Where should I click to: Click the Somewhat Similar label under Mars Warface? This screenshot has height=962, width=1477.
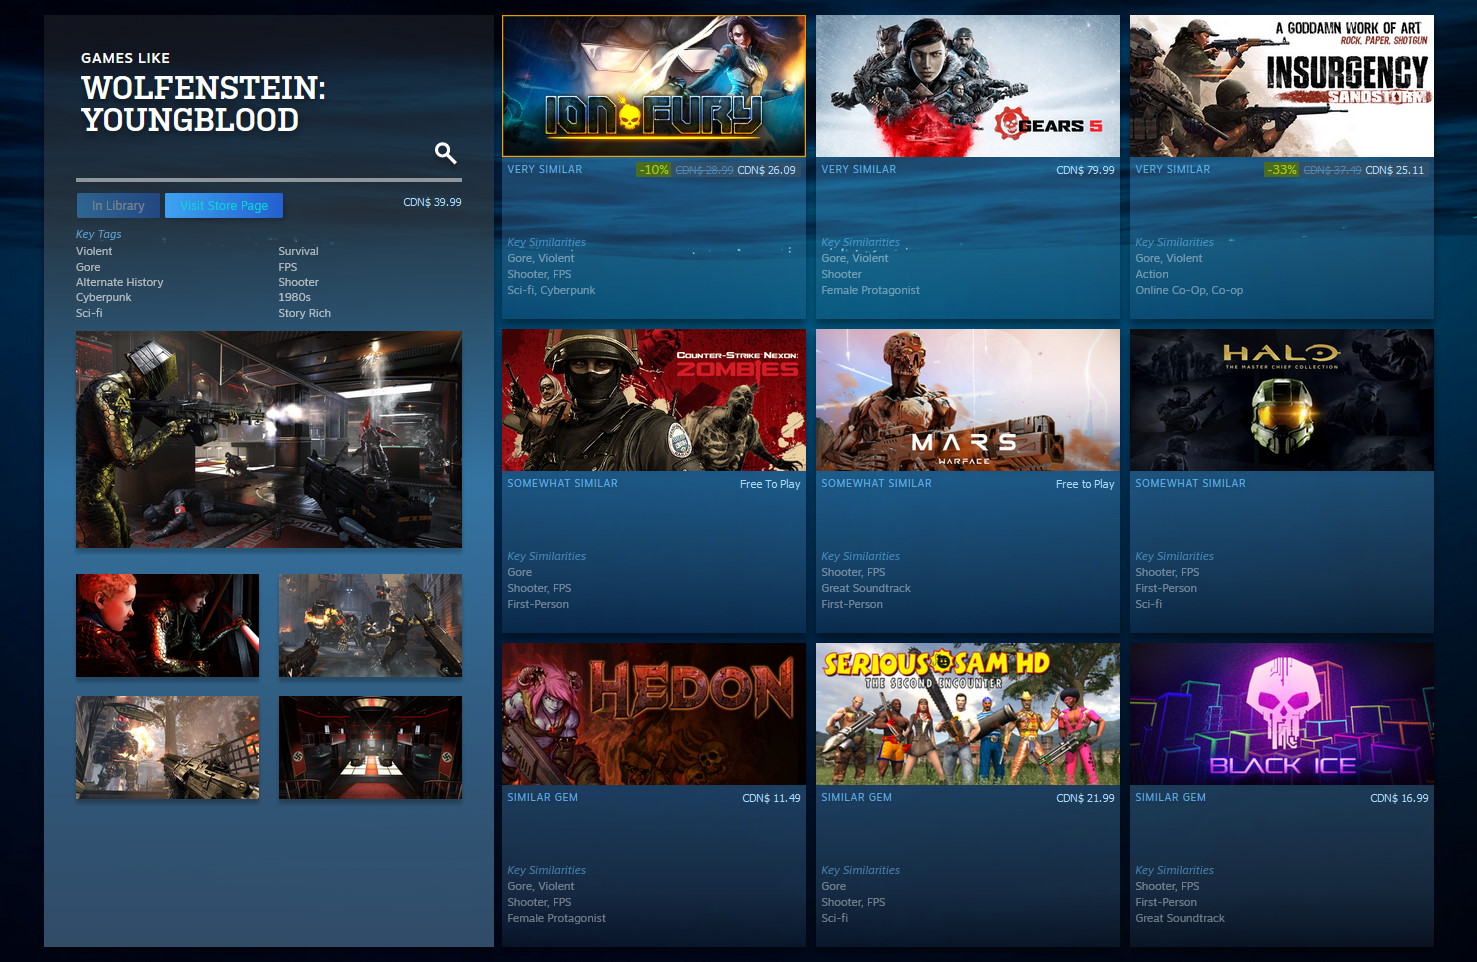[876, 483]
